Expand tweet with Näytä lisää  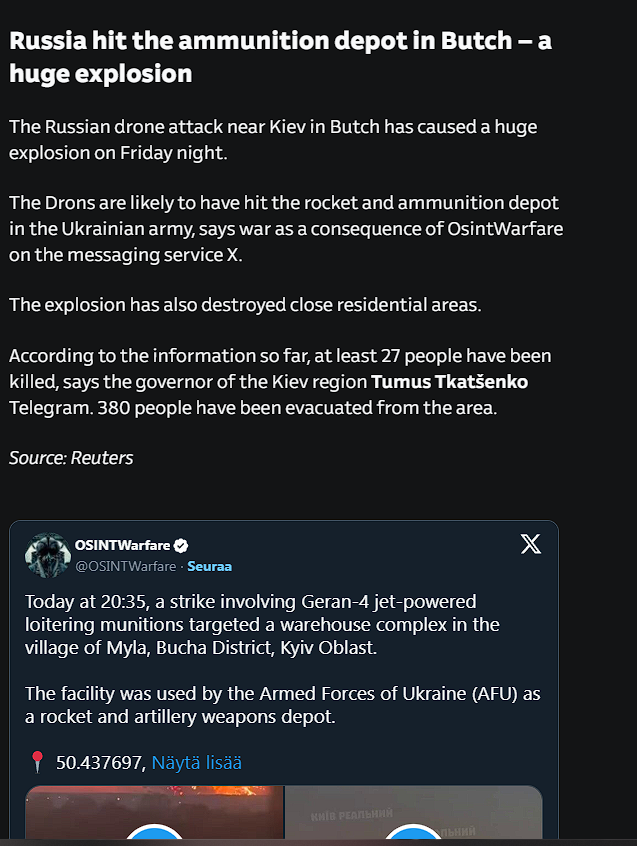click(x=197, y=762)
